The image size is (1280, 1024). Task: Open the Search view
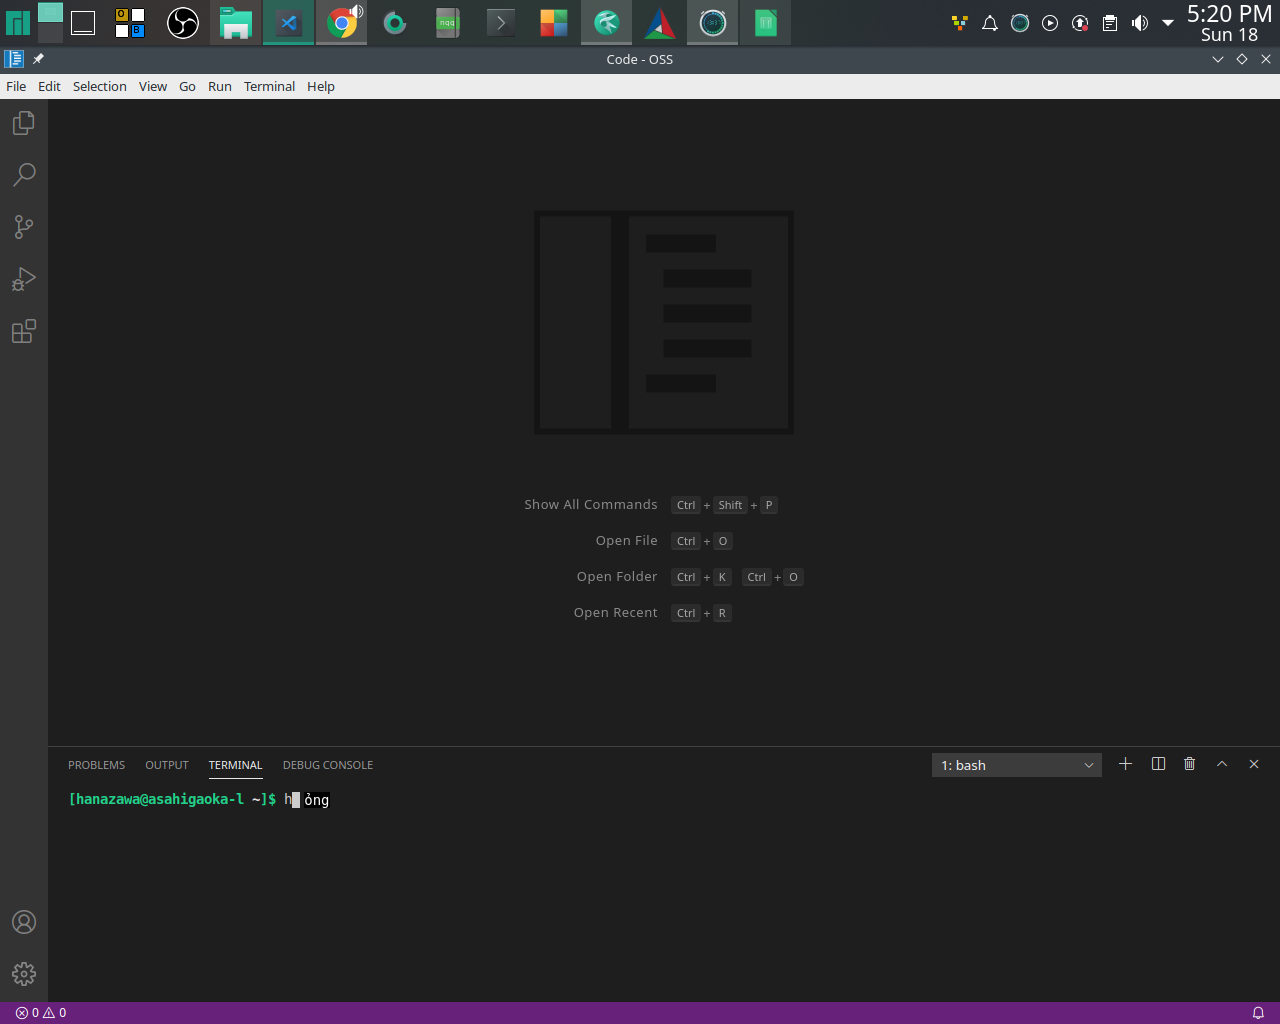[x=24, y=174]
